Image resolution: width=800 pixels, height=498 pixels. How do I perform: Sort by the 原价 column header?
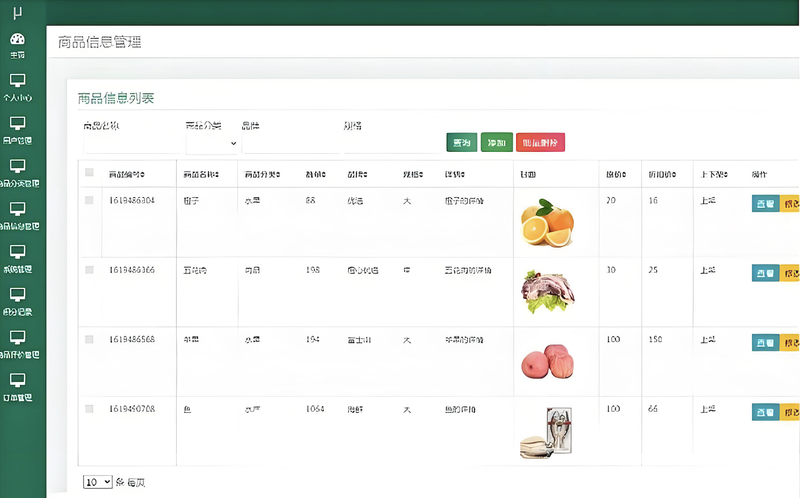pyautogui.click(x=614, y=174)
